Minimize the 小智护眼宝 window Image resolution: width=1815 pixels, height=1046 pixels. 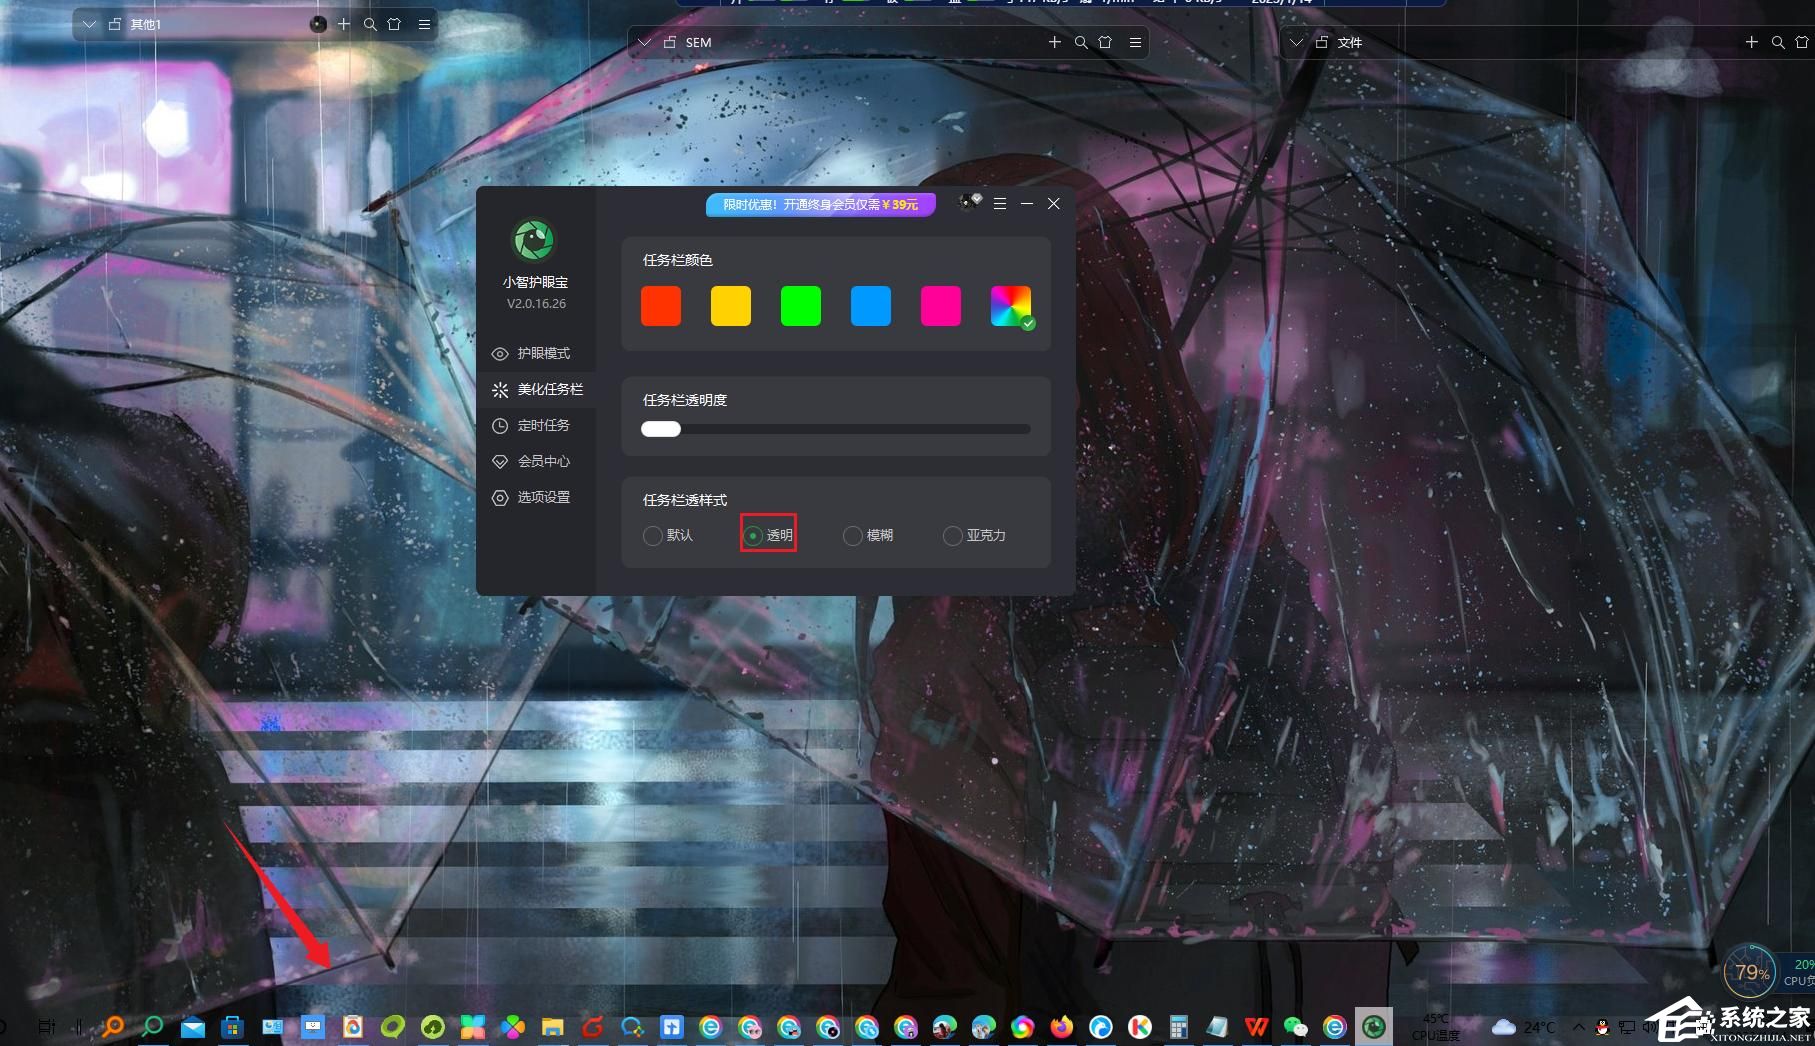pos(1027,203)
